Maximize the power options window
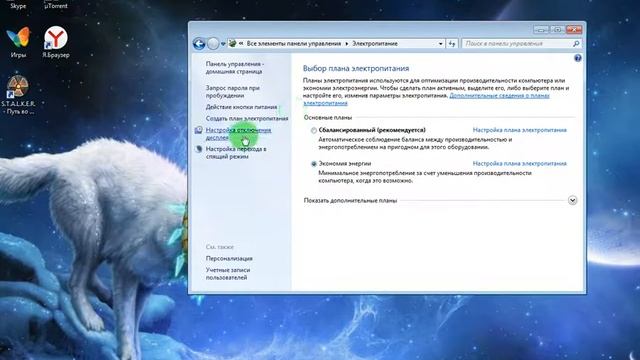 [x=557, y=30]
